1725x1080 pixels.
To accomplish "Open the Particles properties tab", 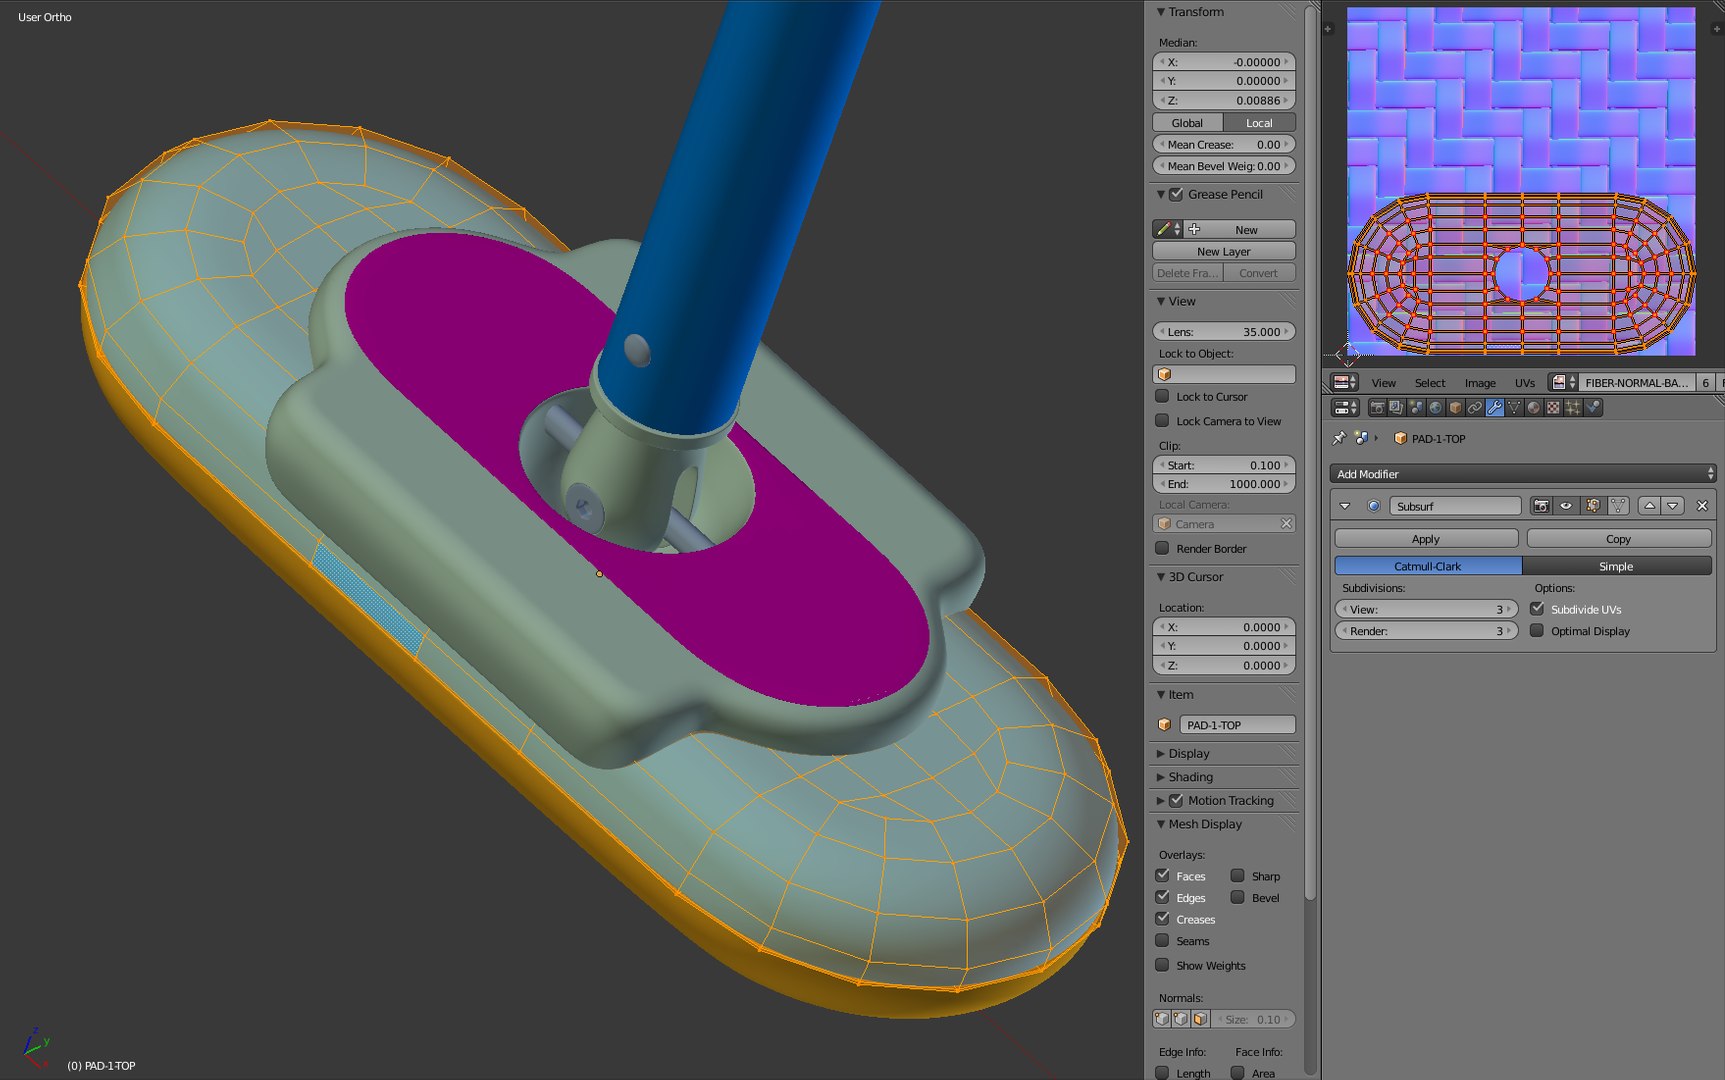I will (1573, 407).
